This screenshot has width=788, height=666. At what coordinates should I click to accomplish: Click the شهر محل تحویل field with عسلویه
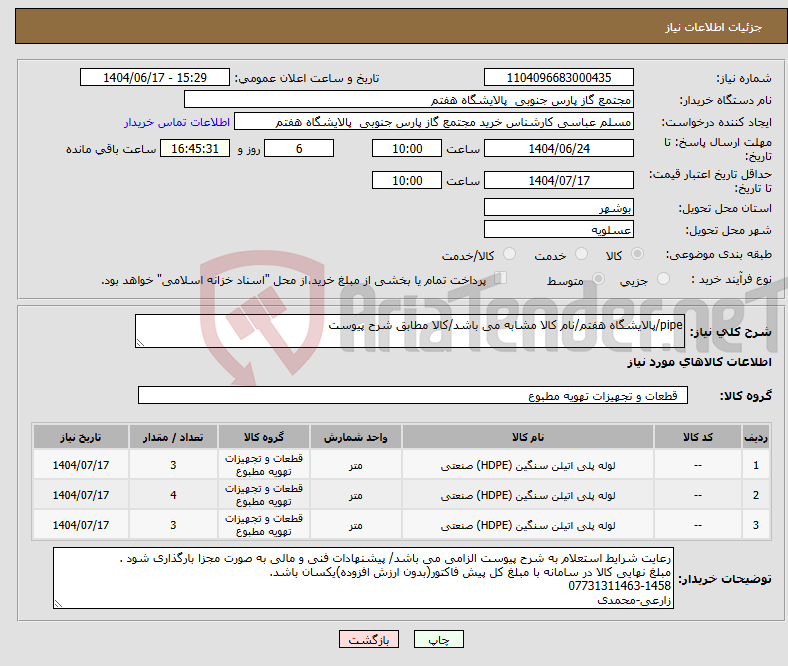coord(558,230)
